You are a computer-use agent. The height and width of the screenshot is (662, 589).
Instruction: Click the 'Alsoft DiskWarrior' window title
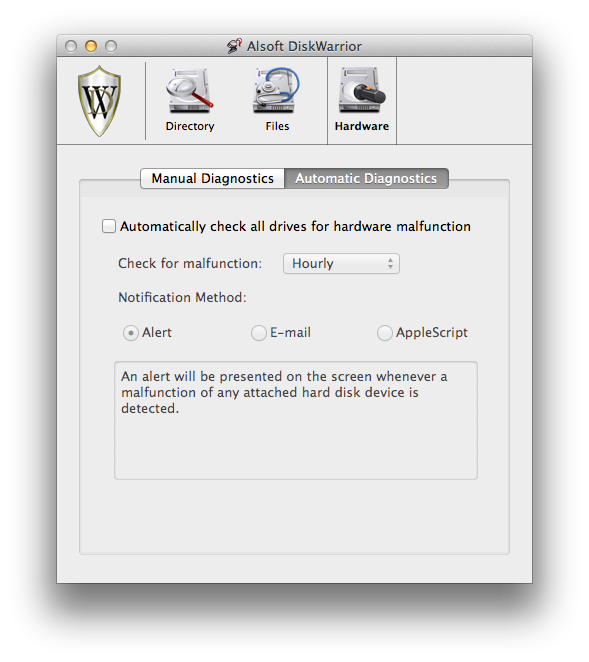[304, 46]
